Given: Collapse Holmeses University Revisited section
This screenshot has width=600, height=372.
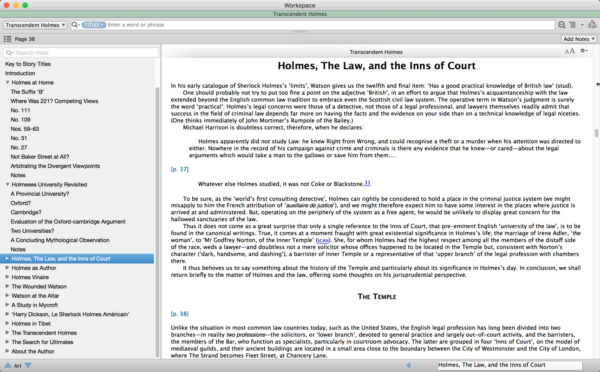Looking at the screenshot, I should (7, 184).
